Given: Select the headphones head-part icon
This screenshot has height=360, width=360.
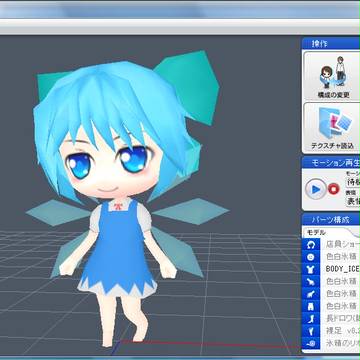Looking at the screenshot, I should tap(311, 245).
